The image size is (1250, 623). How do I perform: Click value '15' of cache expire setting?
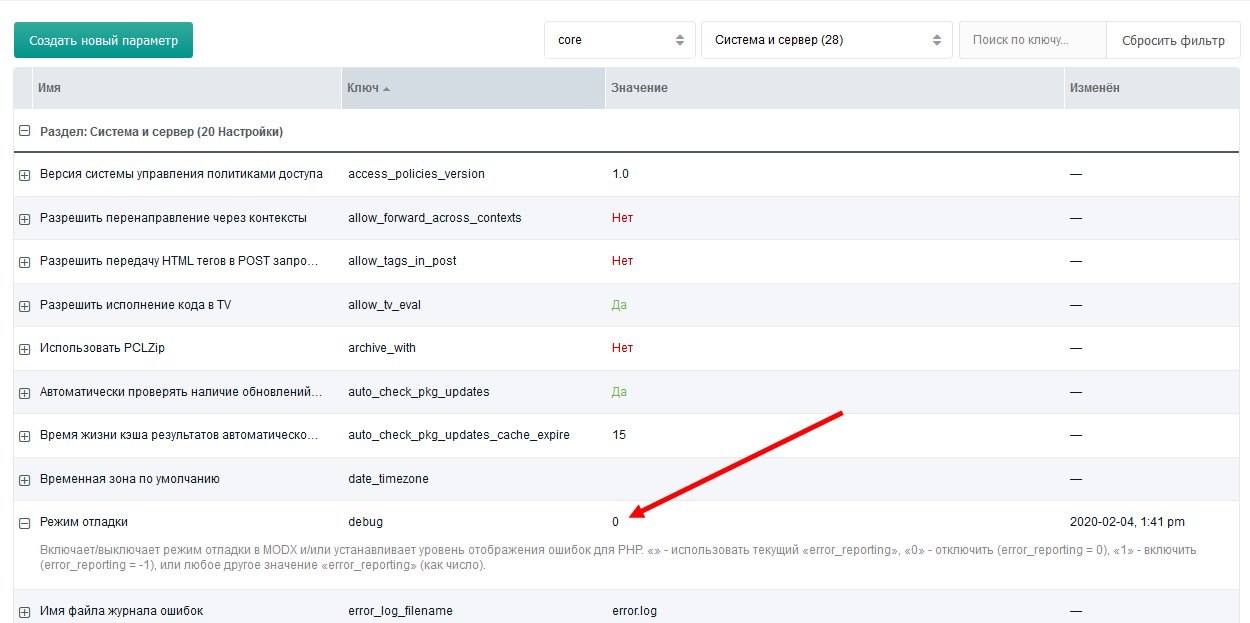click(x=619, y=435)
